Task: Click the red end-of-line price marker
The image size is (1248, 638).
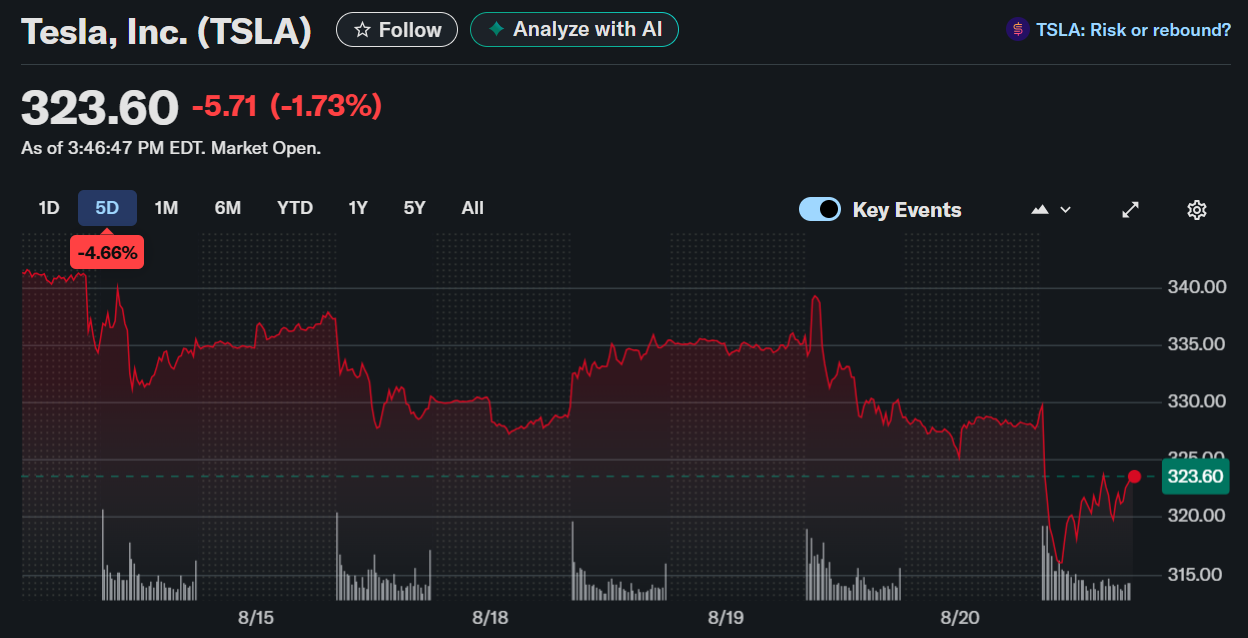Action: point(1134,476)
